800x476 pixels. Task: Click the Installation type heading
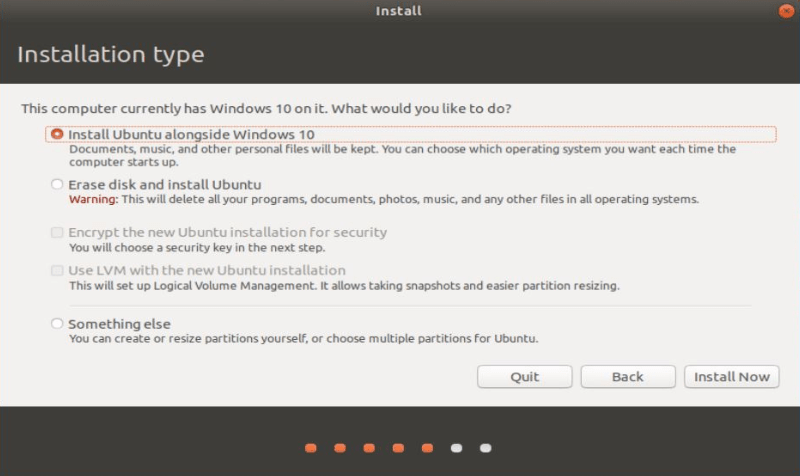pyautogui.click(x=111, y=55)
